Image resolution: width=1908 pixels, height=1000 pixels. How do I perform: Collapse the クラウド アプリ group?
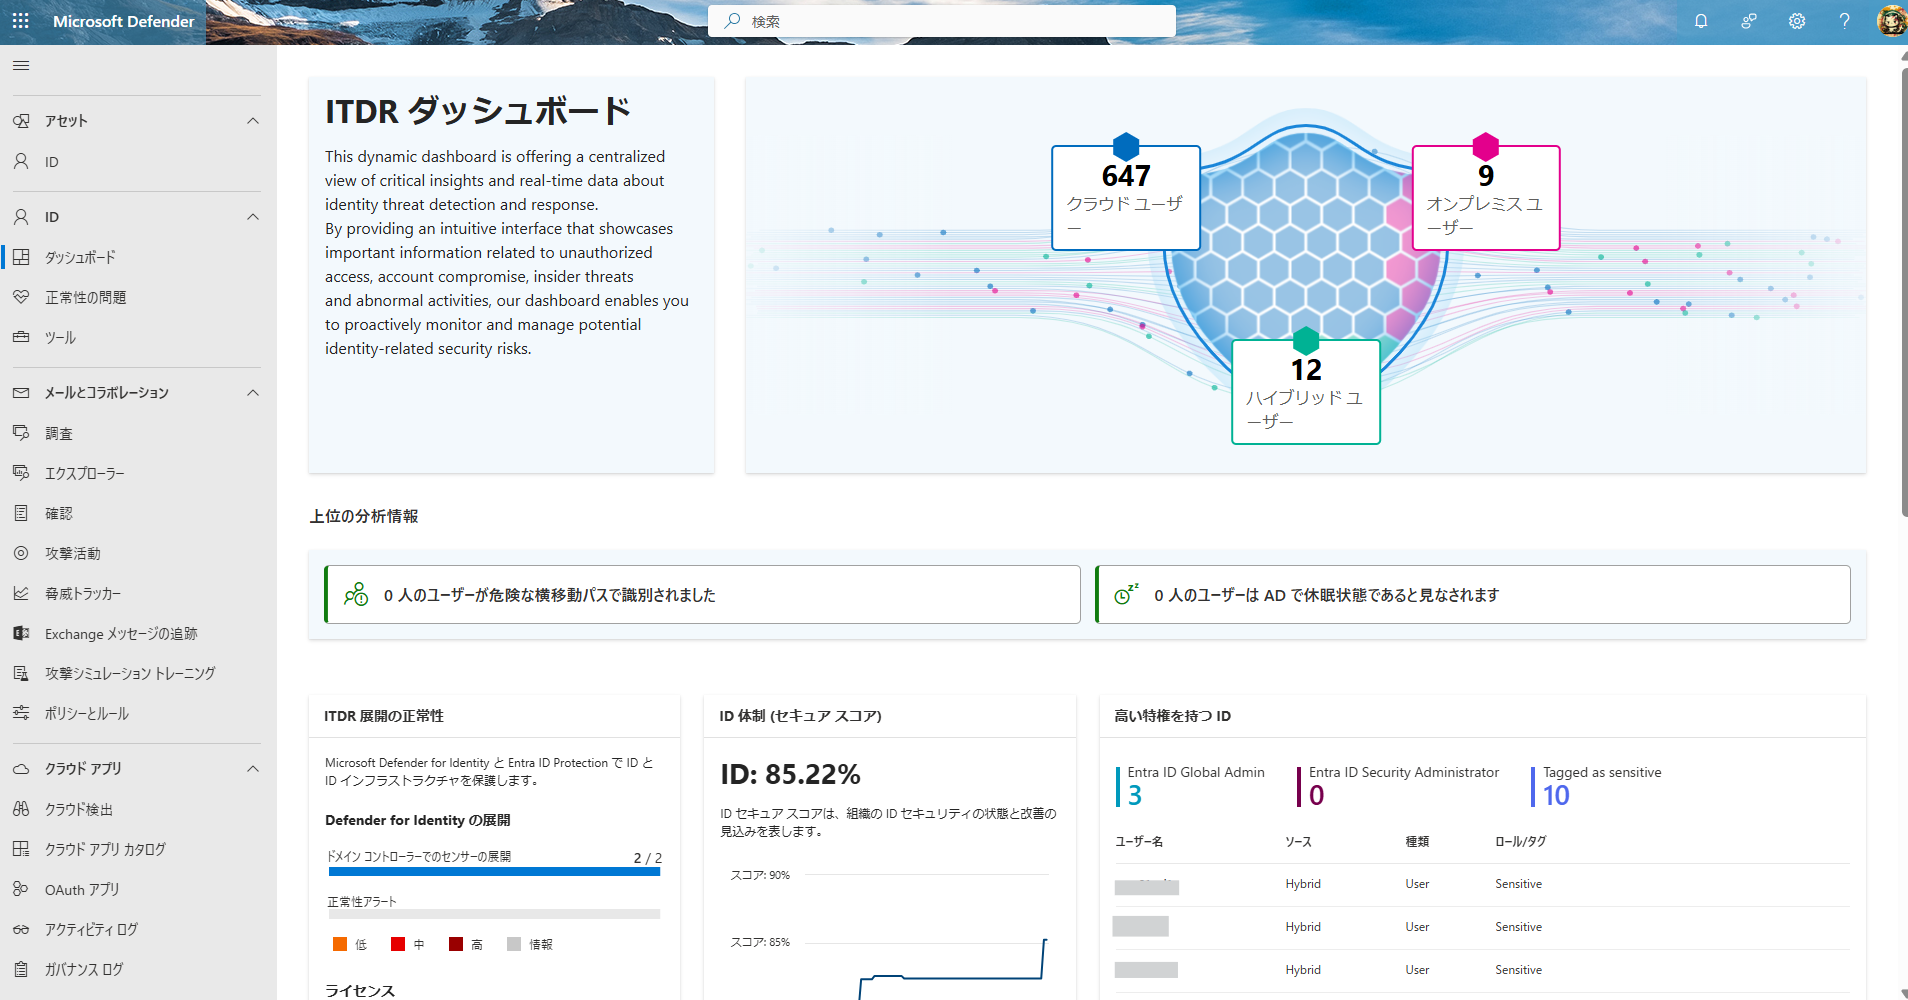click(253, 768)
